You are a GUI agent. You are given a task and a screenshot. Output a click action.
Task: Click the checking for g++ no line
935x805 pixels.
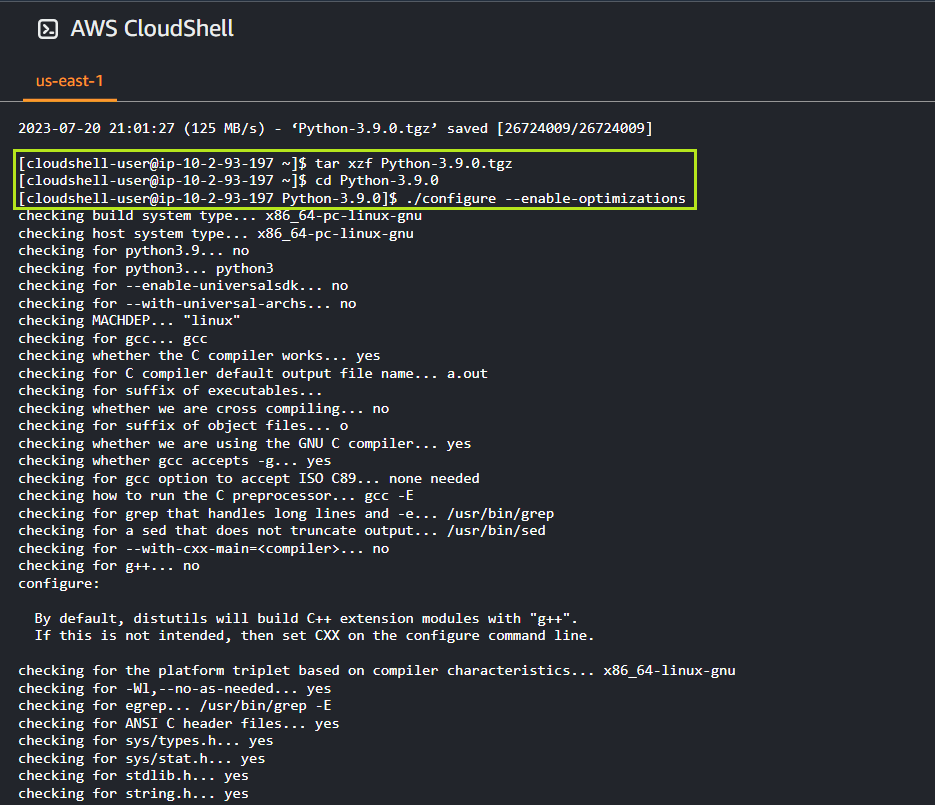[108, 565]
